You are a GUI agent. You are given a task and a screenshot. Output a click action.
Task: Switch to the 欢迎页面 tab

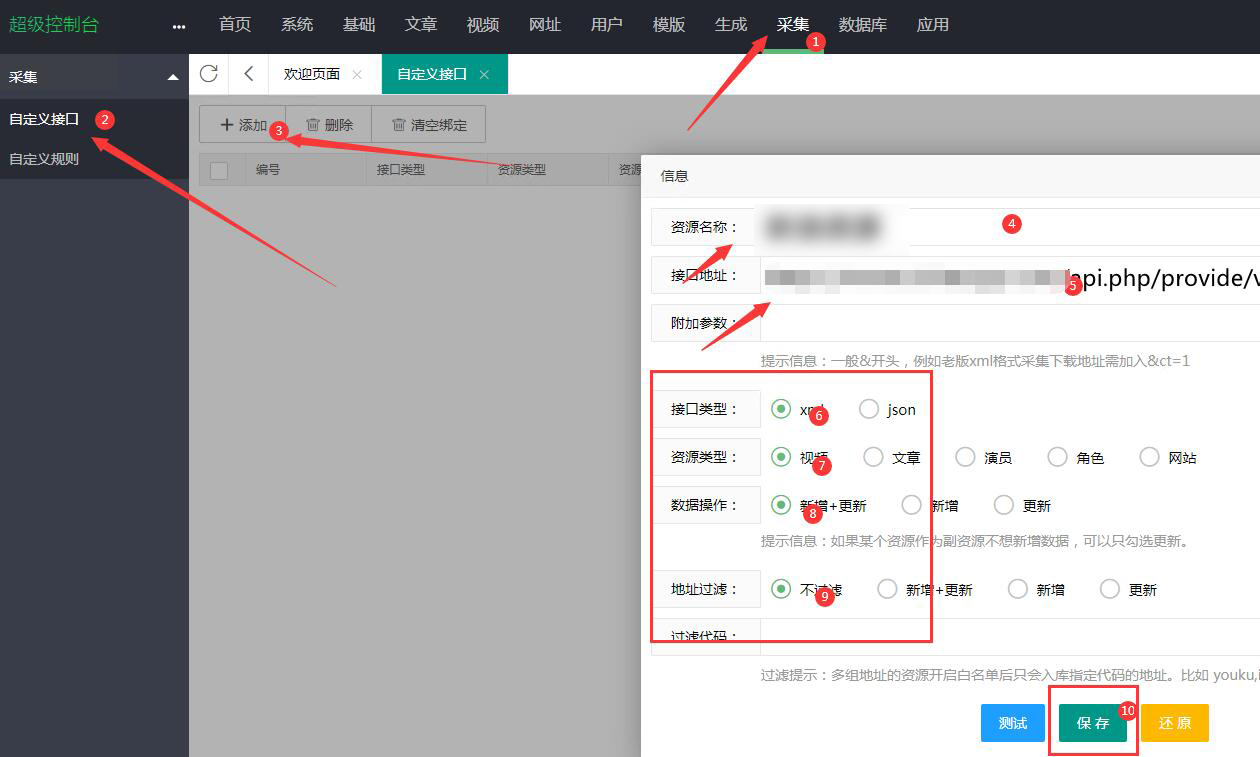click(x=311, y=73)
